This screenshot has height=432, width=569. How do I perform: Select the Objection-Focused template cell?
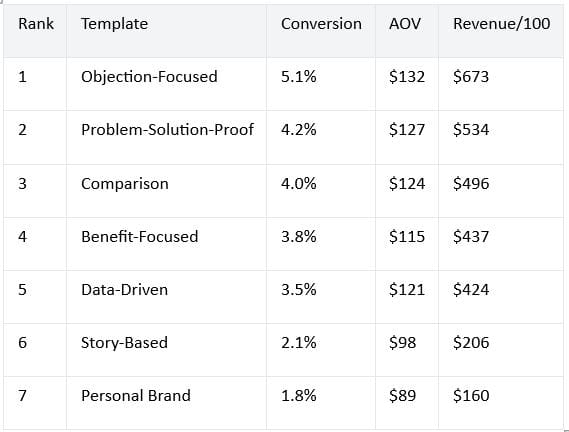(149, 77)
